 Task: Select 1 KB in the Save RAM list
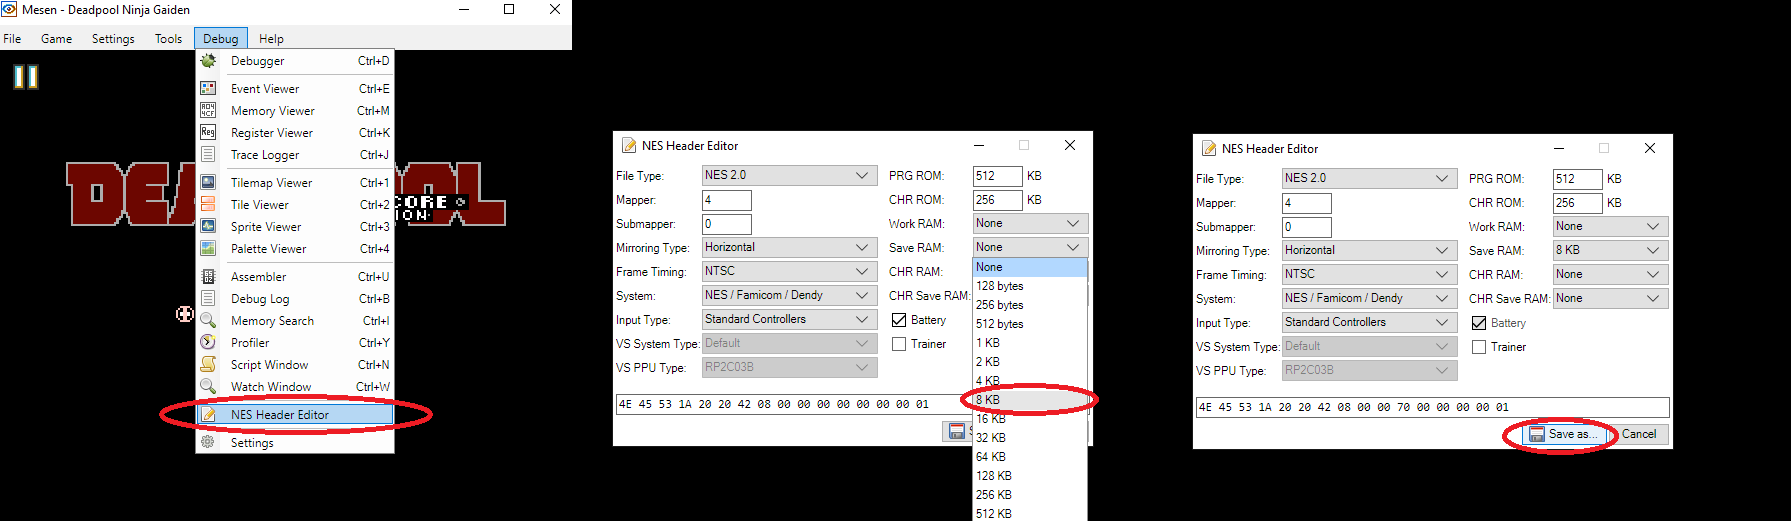1030,343
